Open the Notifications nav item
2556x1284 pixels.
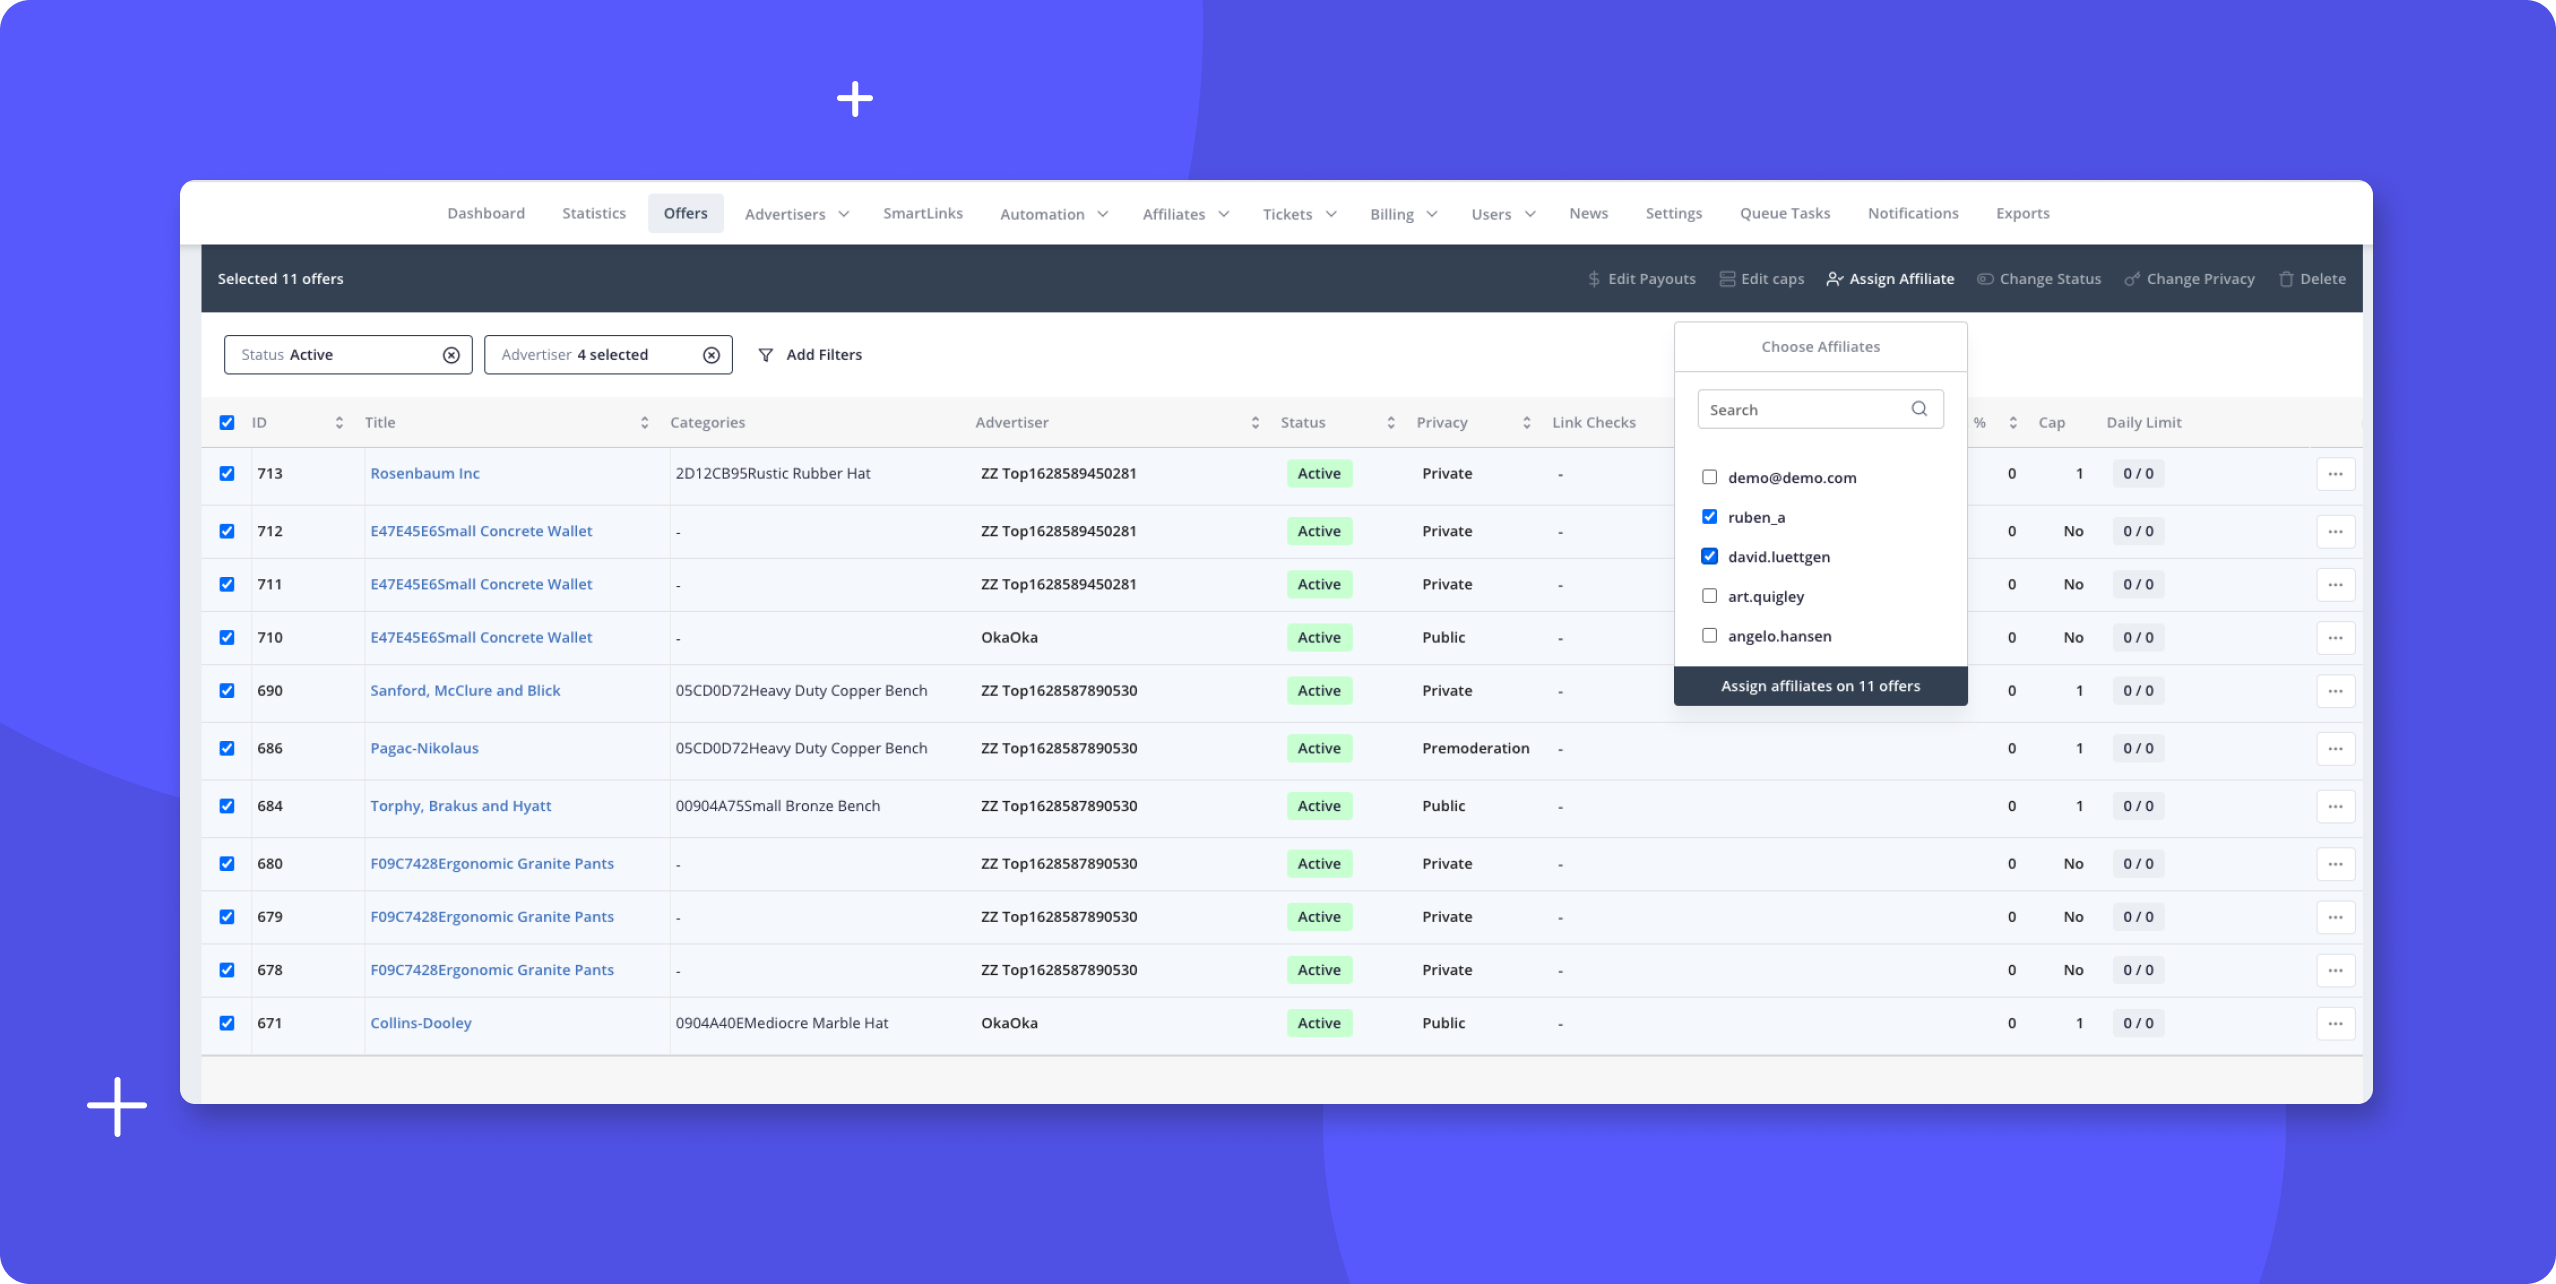coord(1913,214)
